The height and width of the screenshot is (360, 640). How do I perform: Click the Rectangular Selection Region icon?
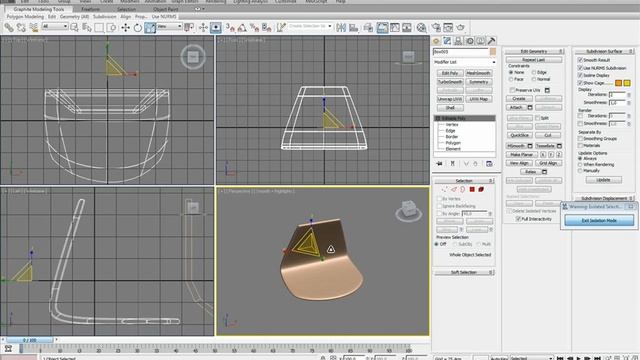[99, 28]
